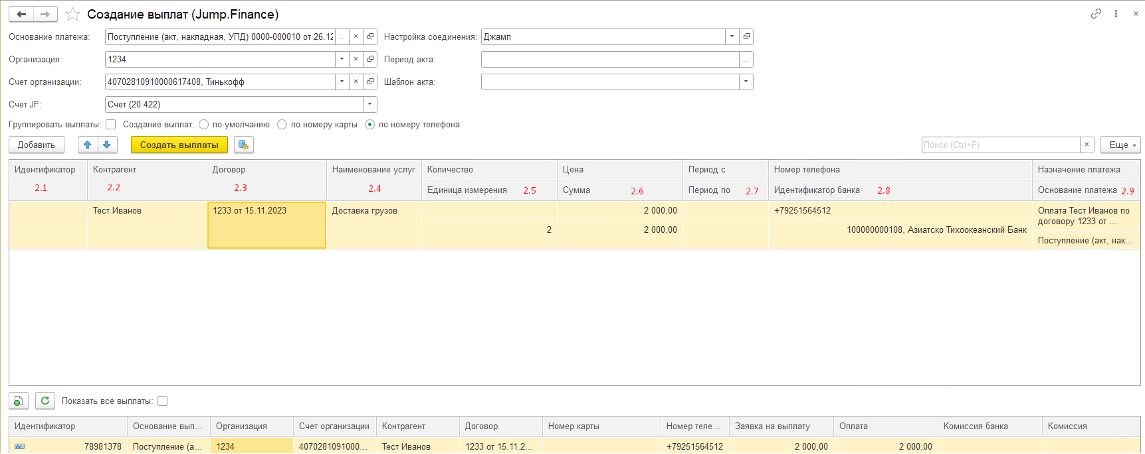Enable the Группировать выплаты checkbox
Screen dimensions: 1145x454
point(111,125)
